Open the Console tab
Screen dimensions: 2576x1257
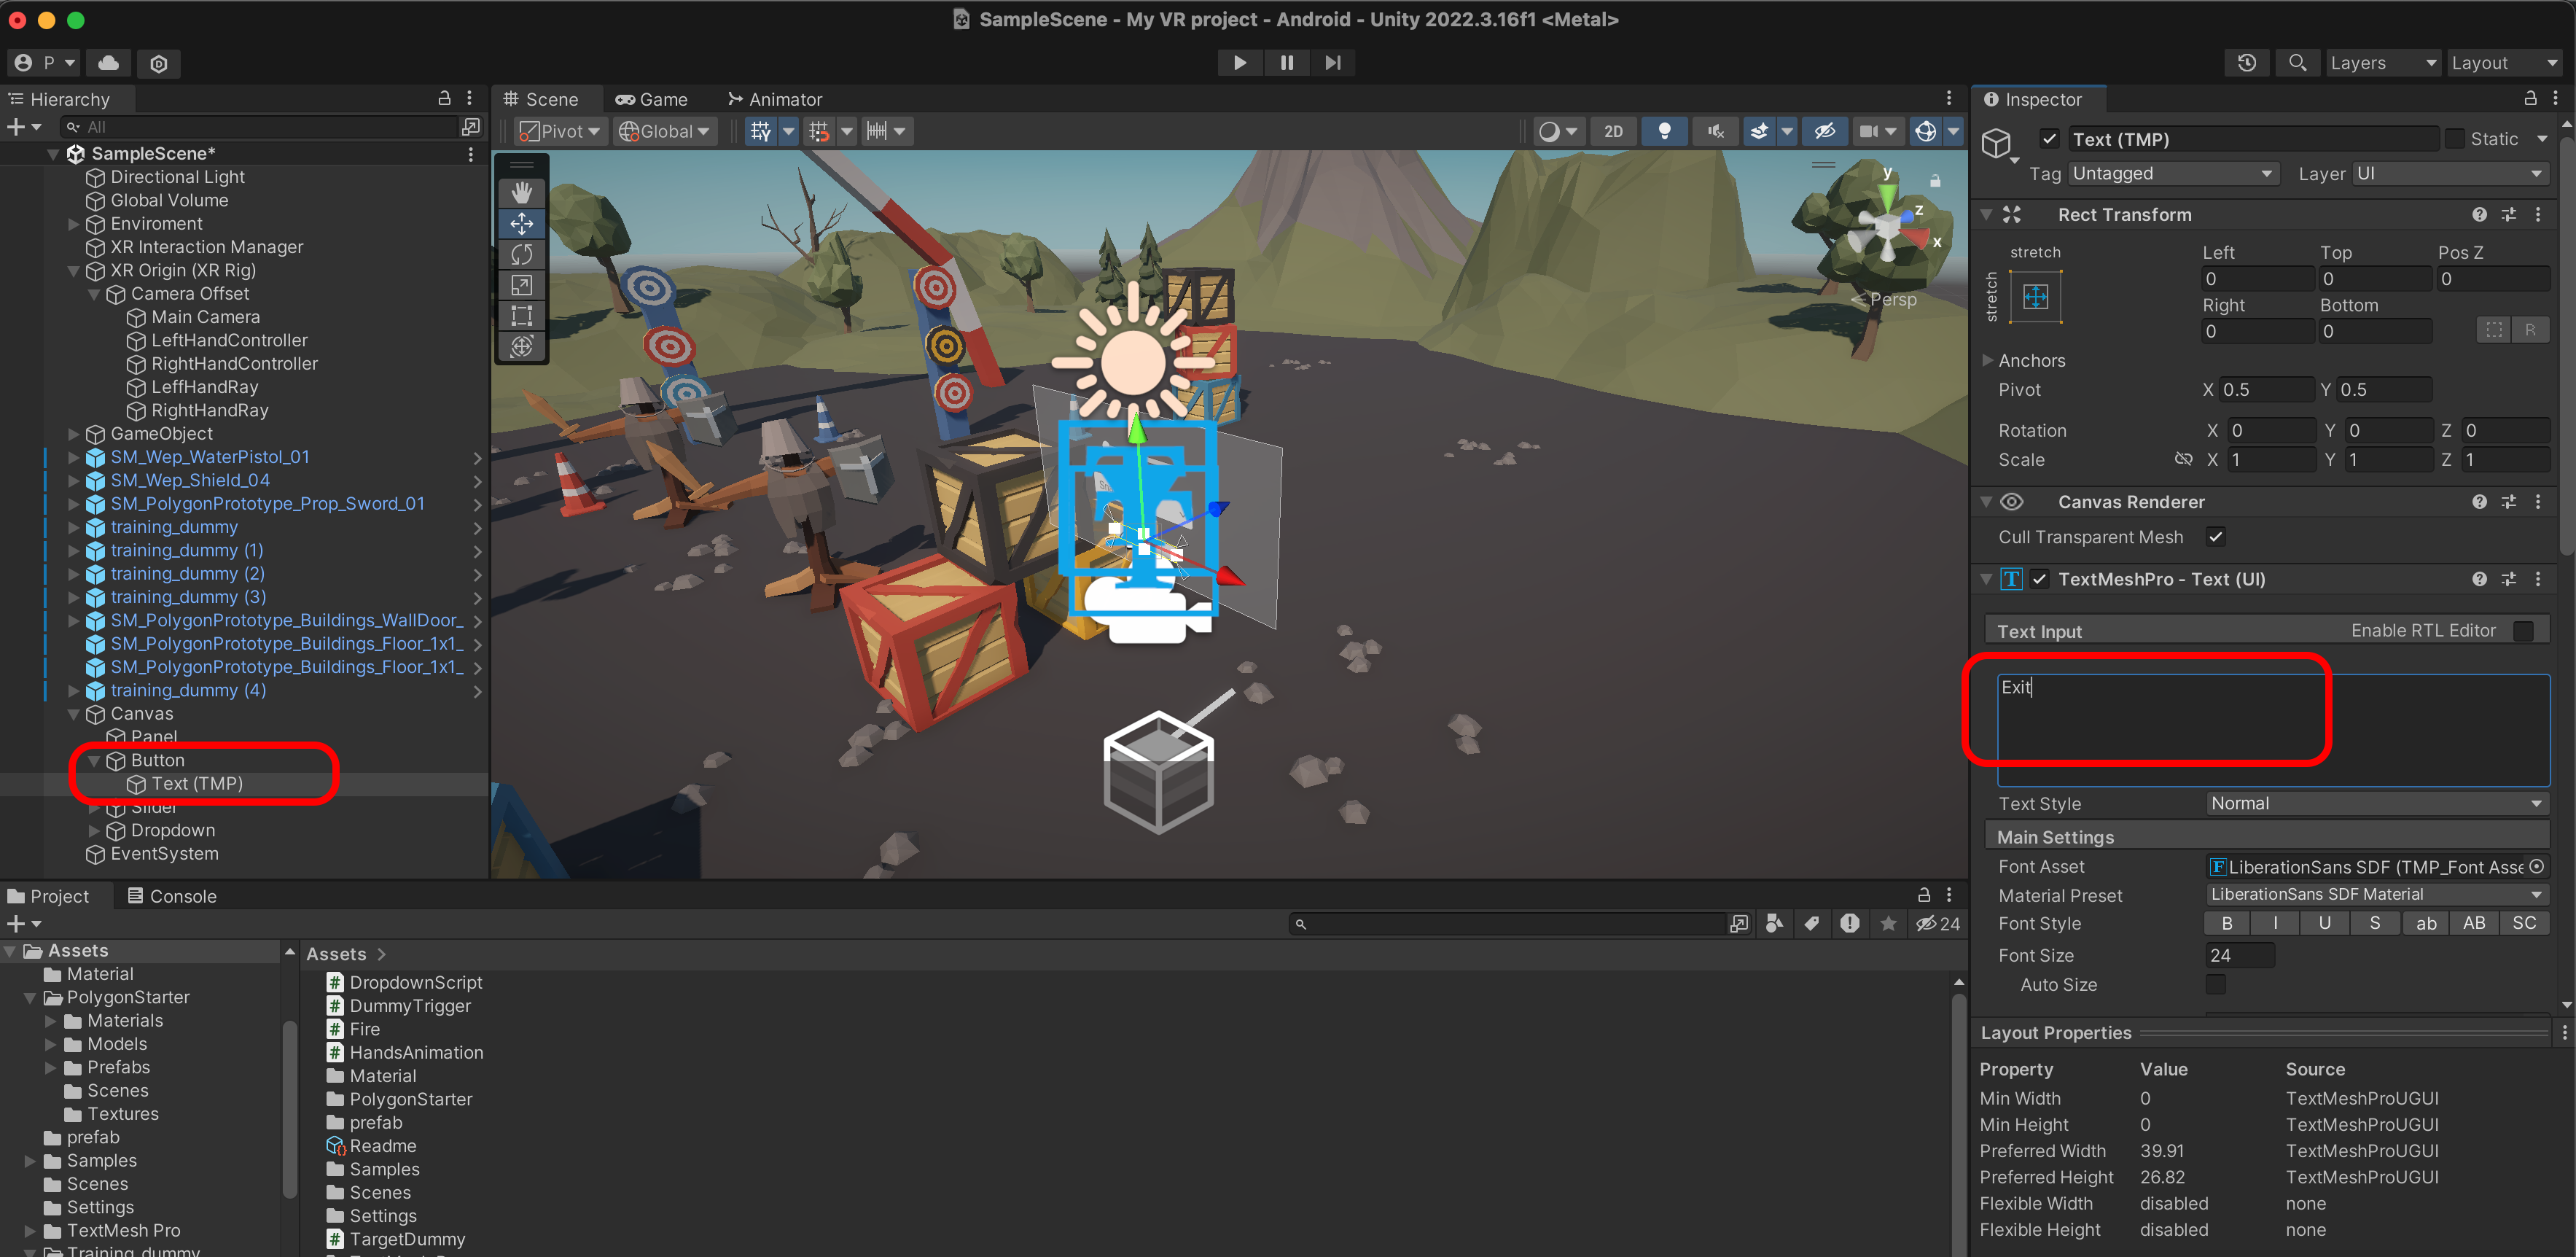coord(171,896)
